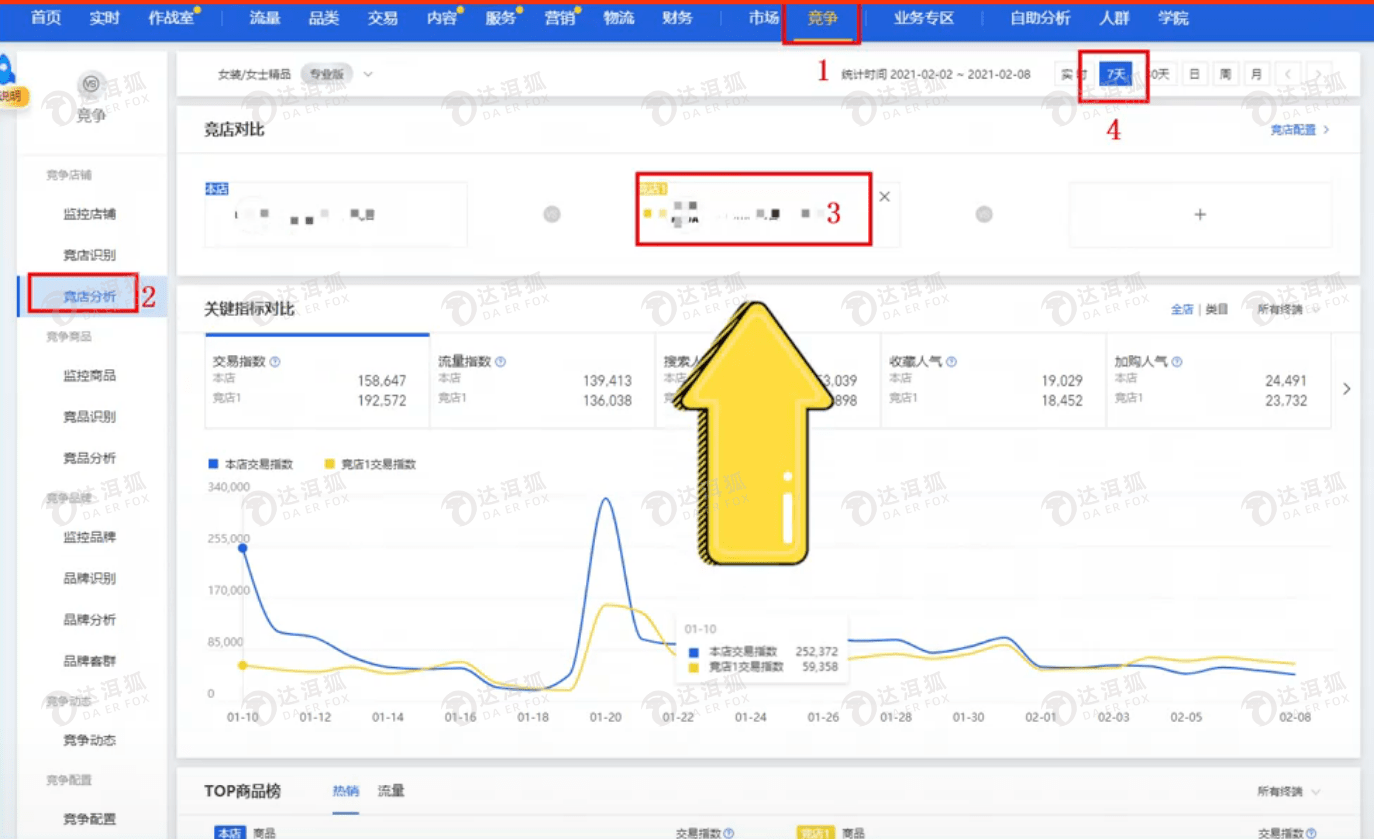Switch to 流量 tab in TOP商品榜
The image size is (1374, 839).
[391, 791]
